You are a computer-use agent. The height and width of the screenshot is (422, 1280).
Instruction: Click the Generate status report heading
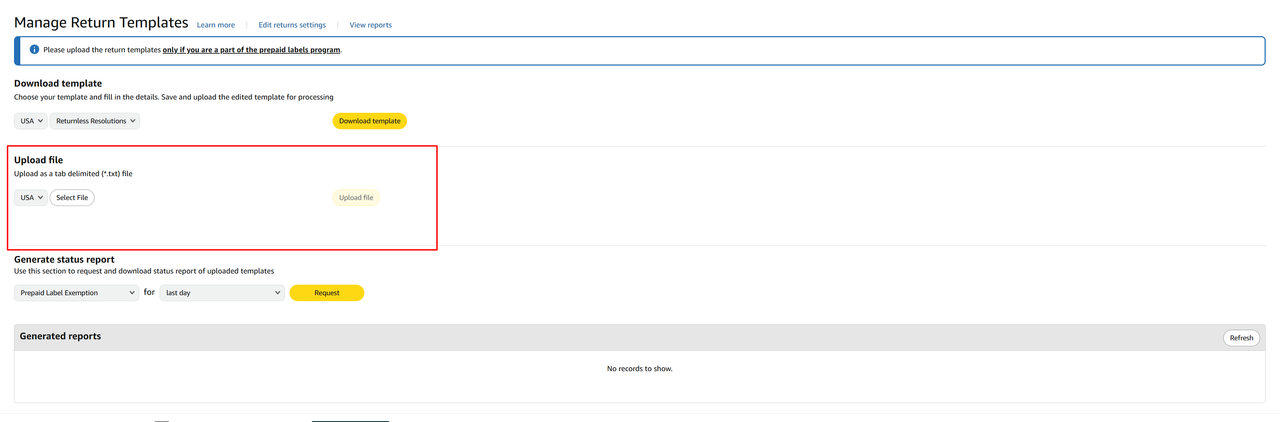64,259
